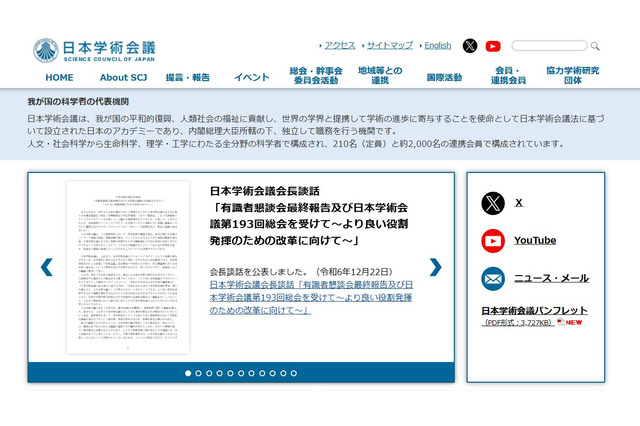Click the red YouTube icon in sidebar
This screenshot has height=426, width=640.
click(493, 241)
